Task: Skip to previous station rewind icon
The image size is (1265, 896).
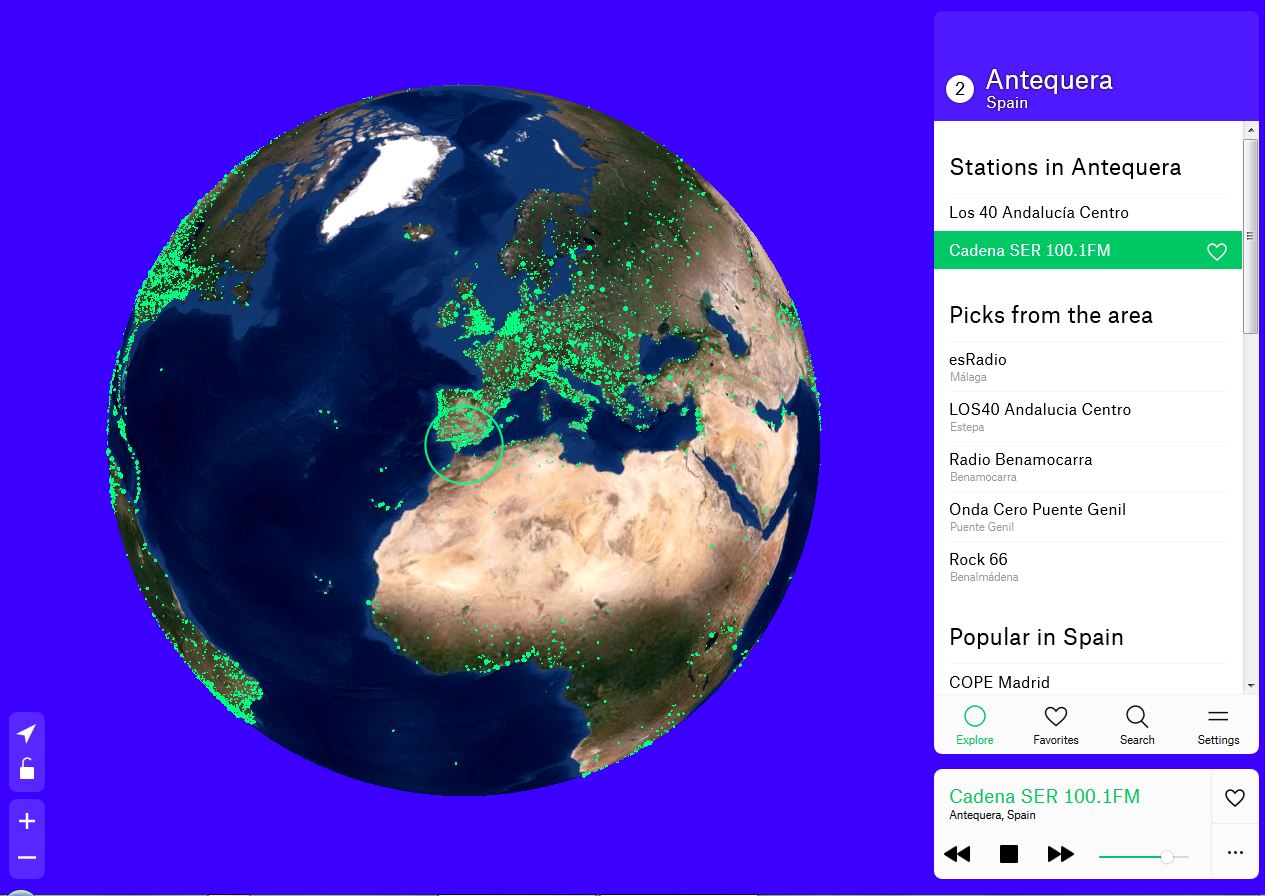Action: click(957, 854)
